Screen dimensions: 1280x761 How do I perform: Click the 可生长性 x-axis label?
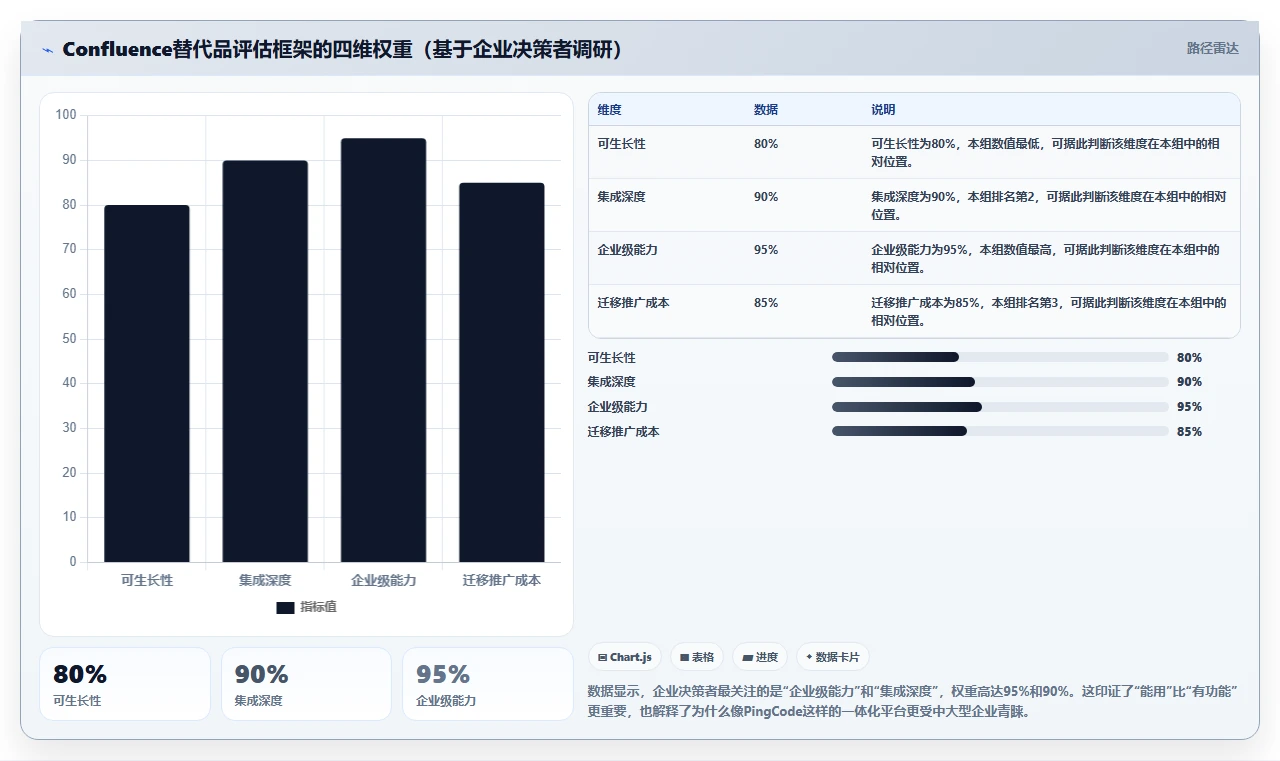pos(147,580)
